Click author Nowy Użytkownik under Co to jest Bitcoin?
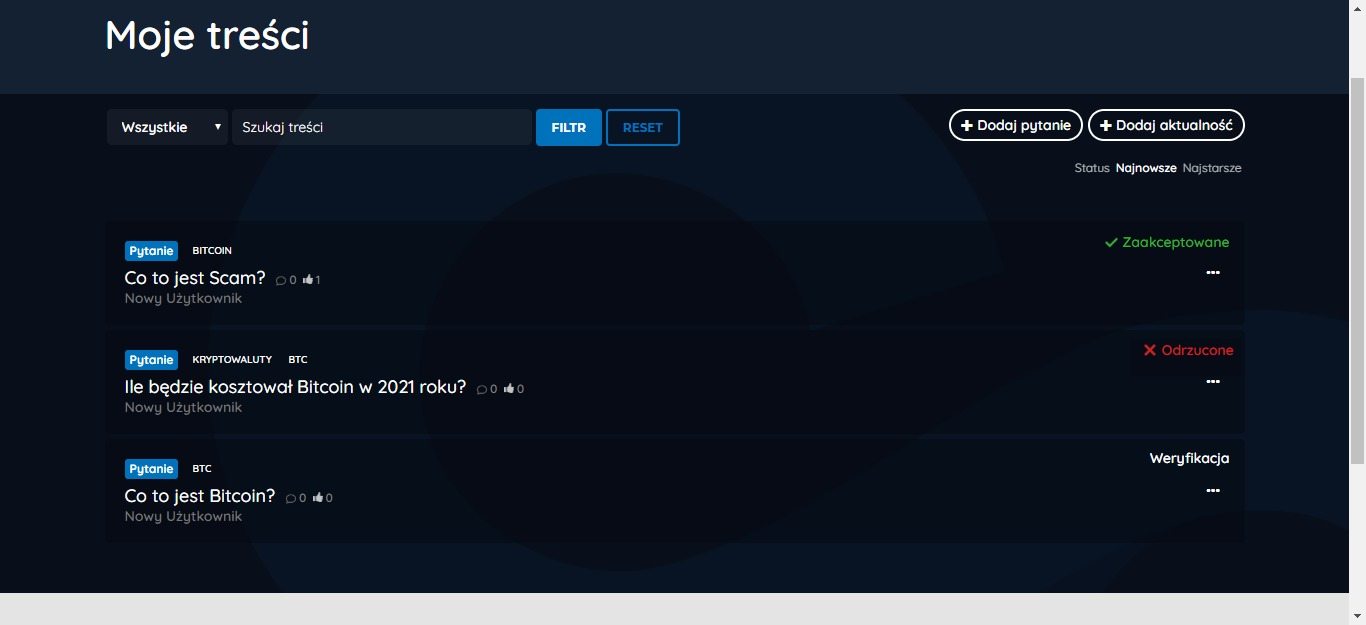The width and height of the screenshot is (1366, 625). (x=183, y=517)
